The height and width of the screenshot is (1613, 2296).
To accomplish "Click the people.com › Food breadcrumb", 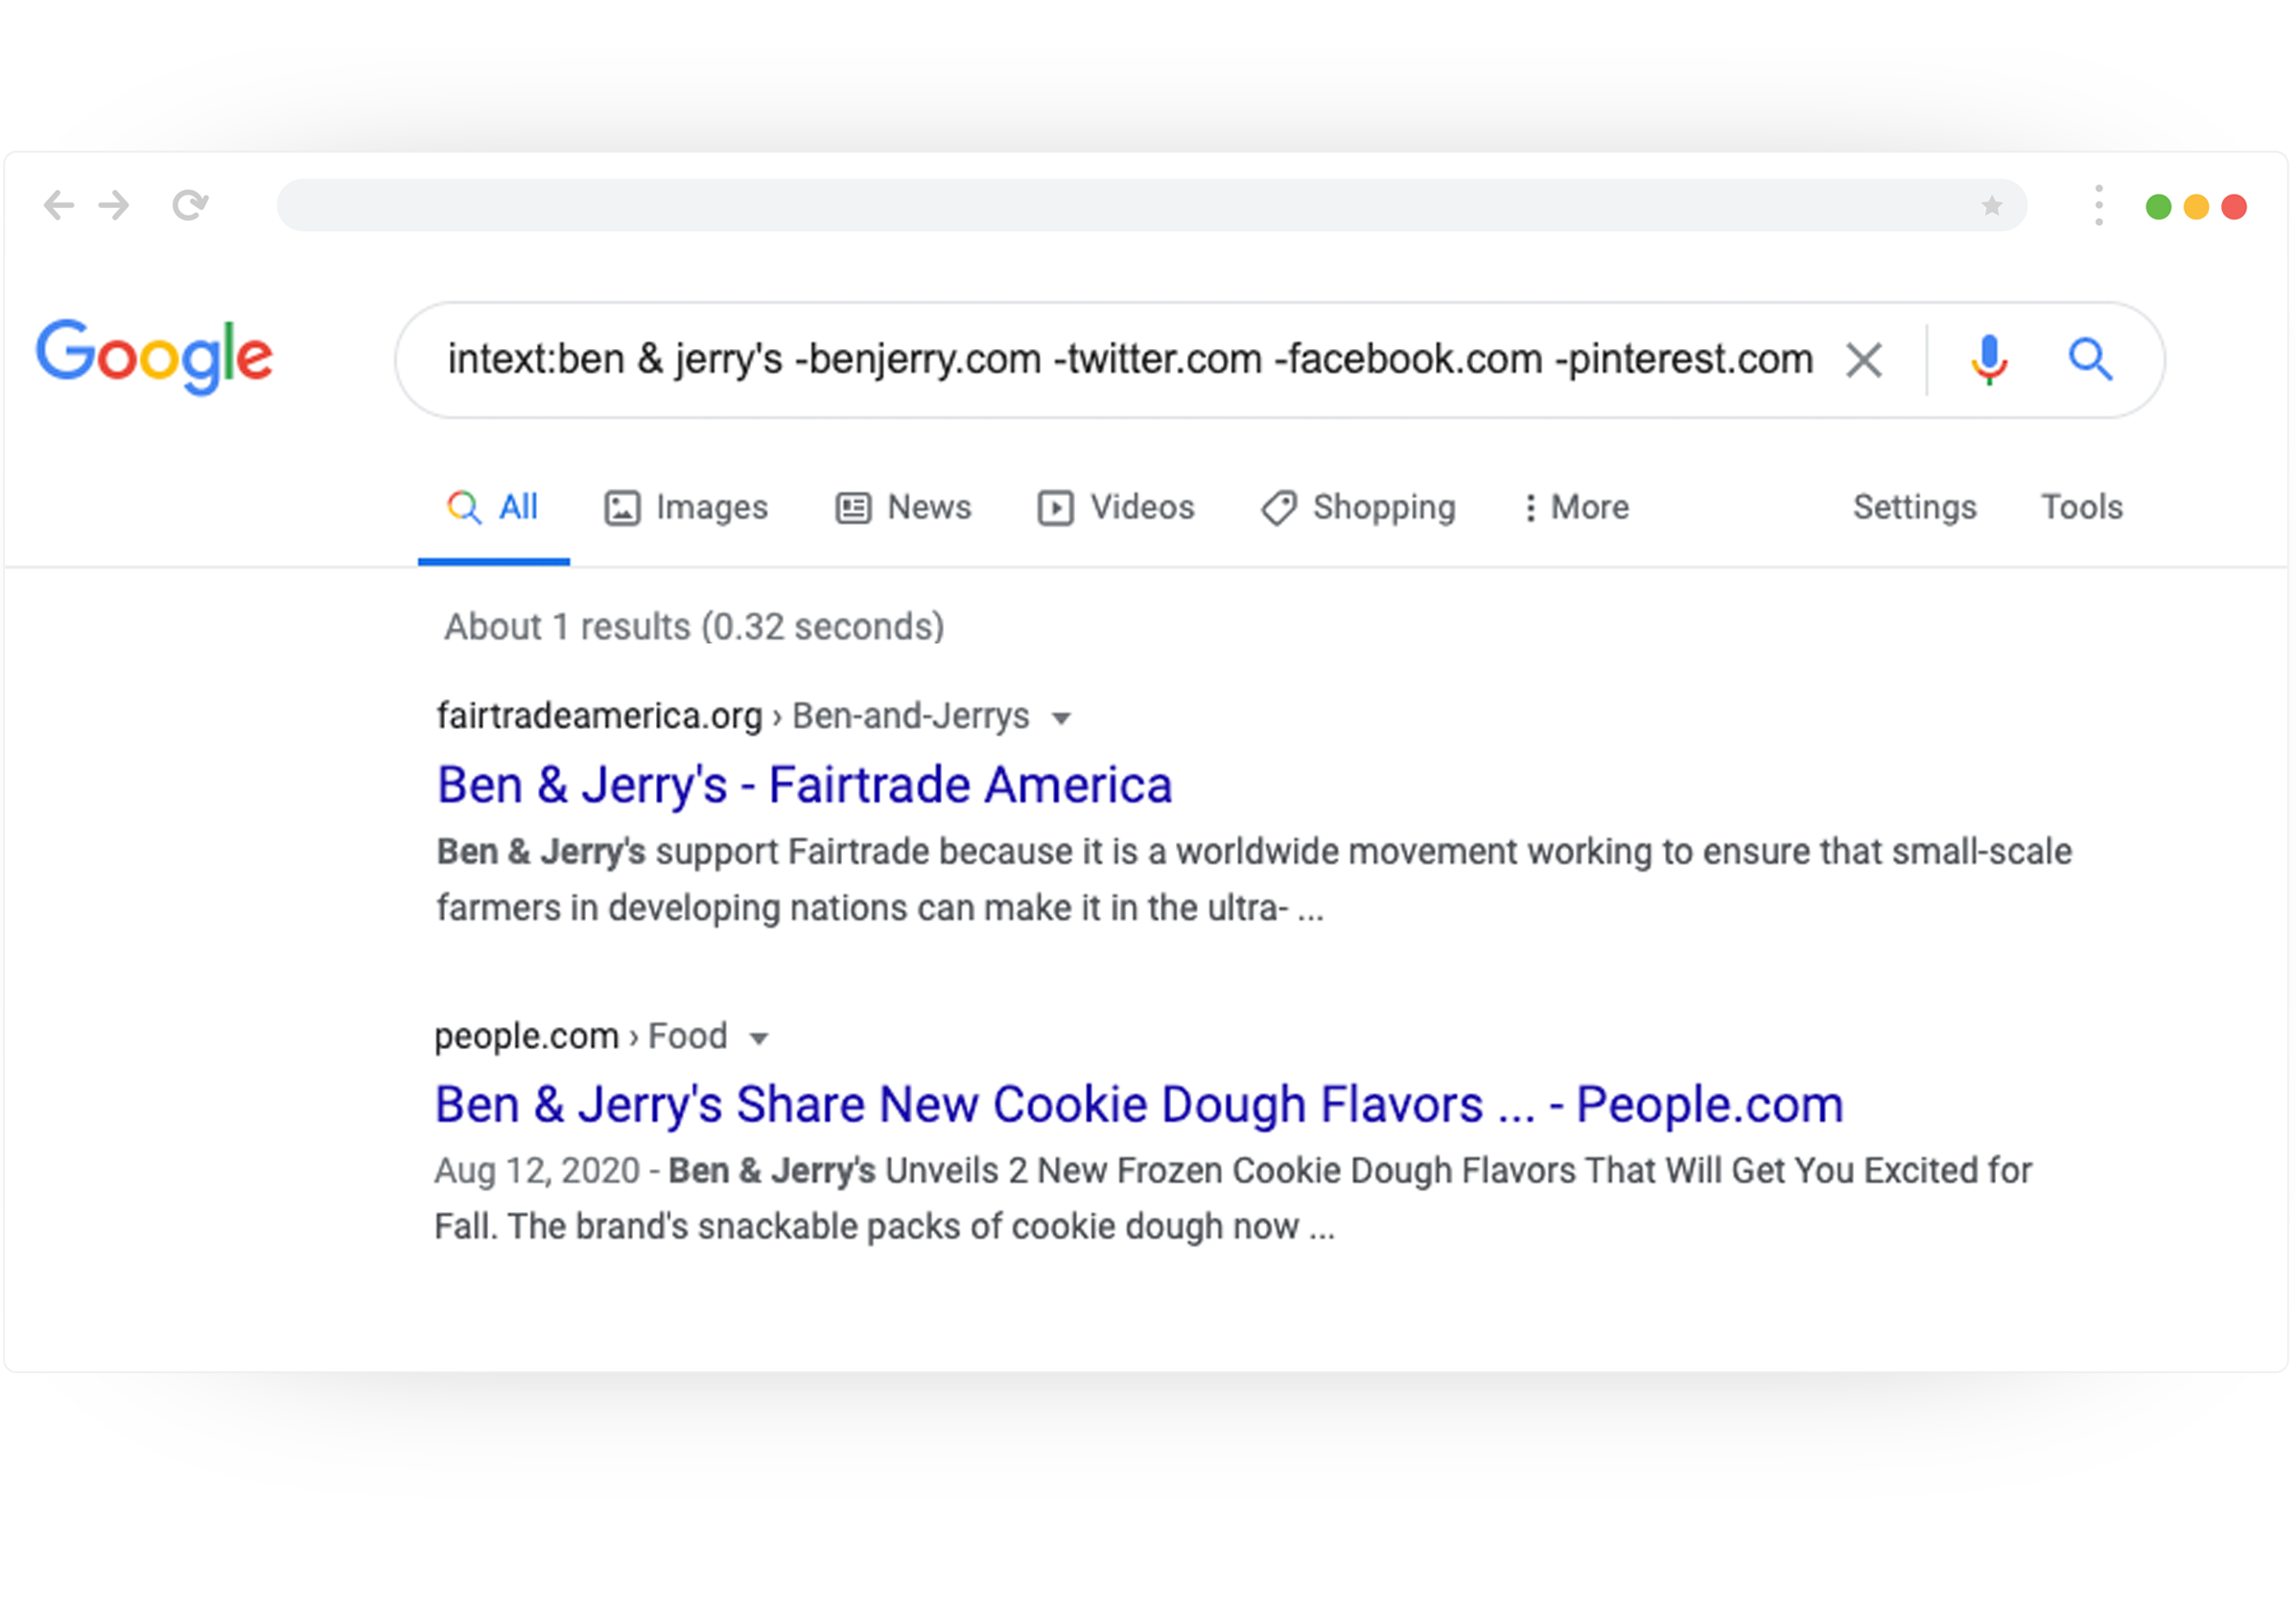I will [581, 1037].
